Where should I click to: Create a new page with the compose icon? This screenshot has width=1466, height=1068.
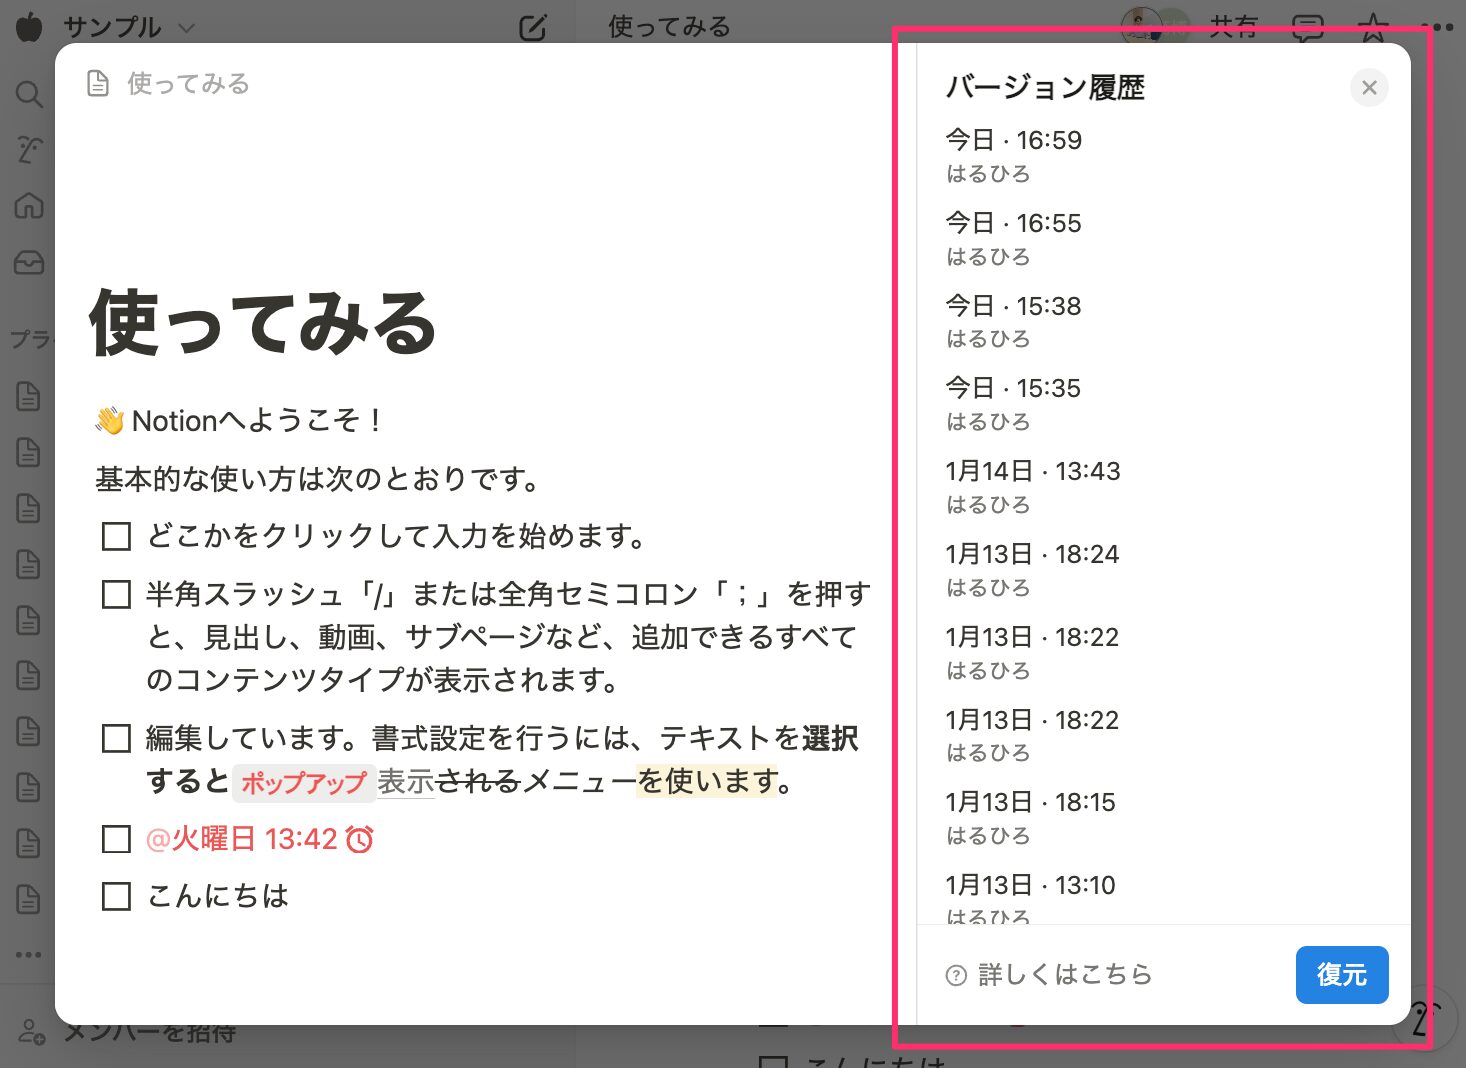click(533, 27)
